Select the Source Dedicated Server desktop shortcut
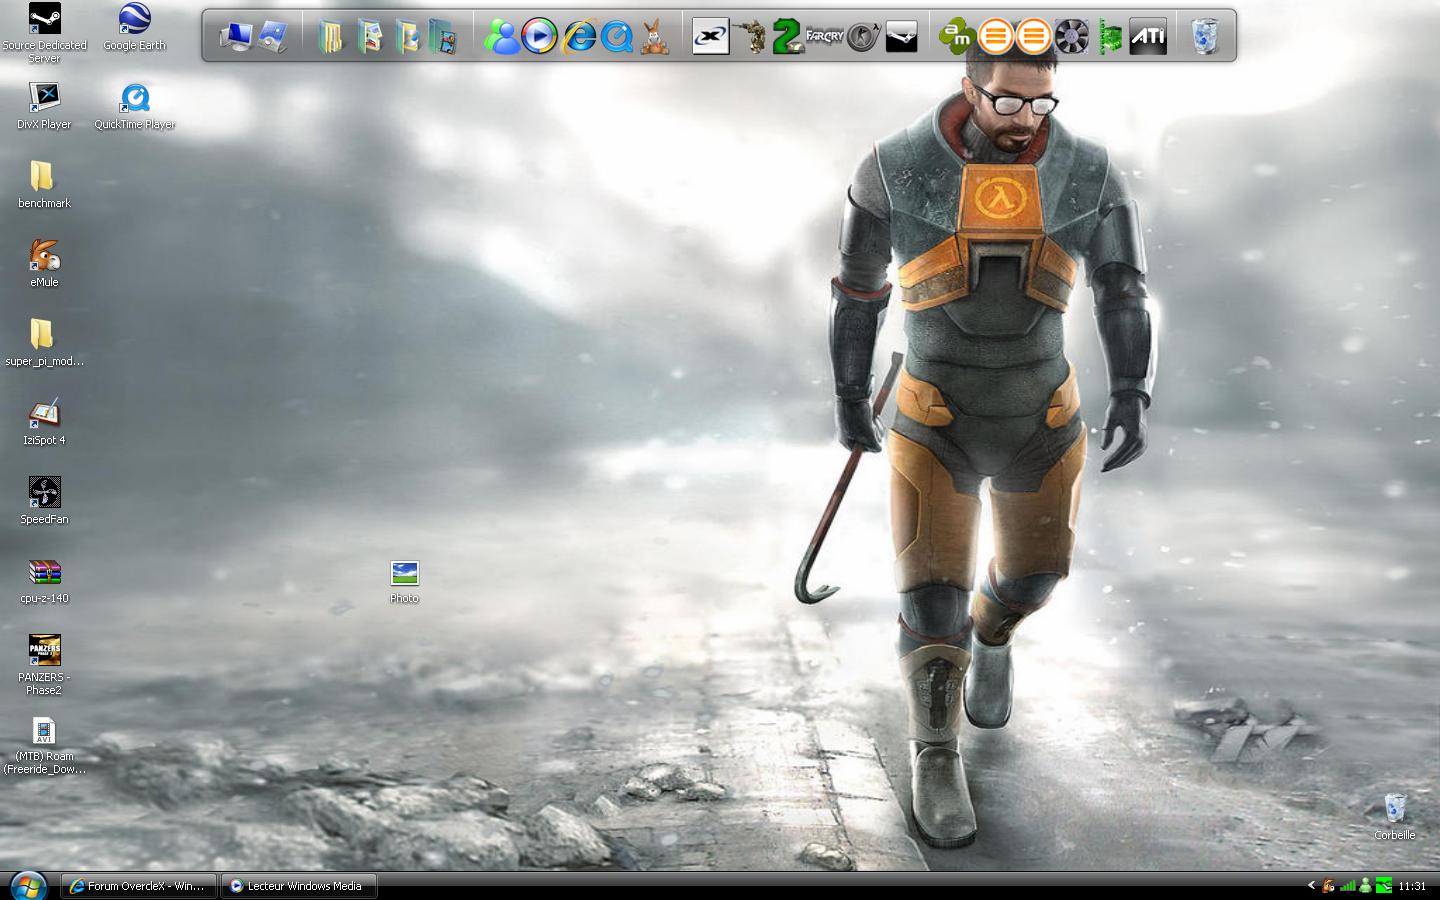Image resolution: width=1440 pixels, height=900 pixels. [44, 34]
